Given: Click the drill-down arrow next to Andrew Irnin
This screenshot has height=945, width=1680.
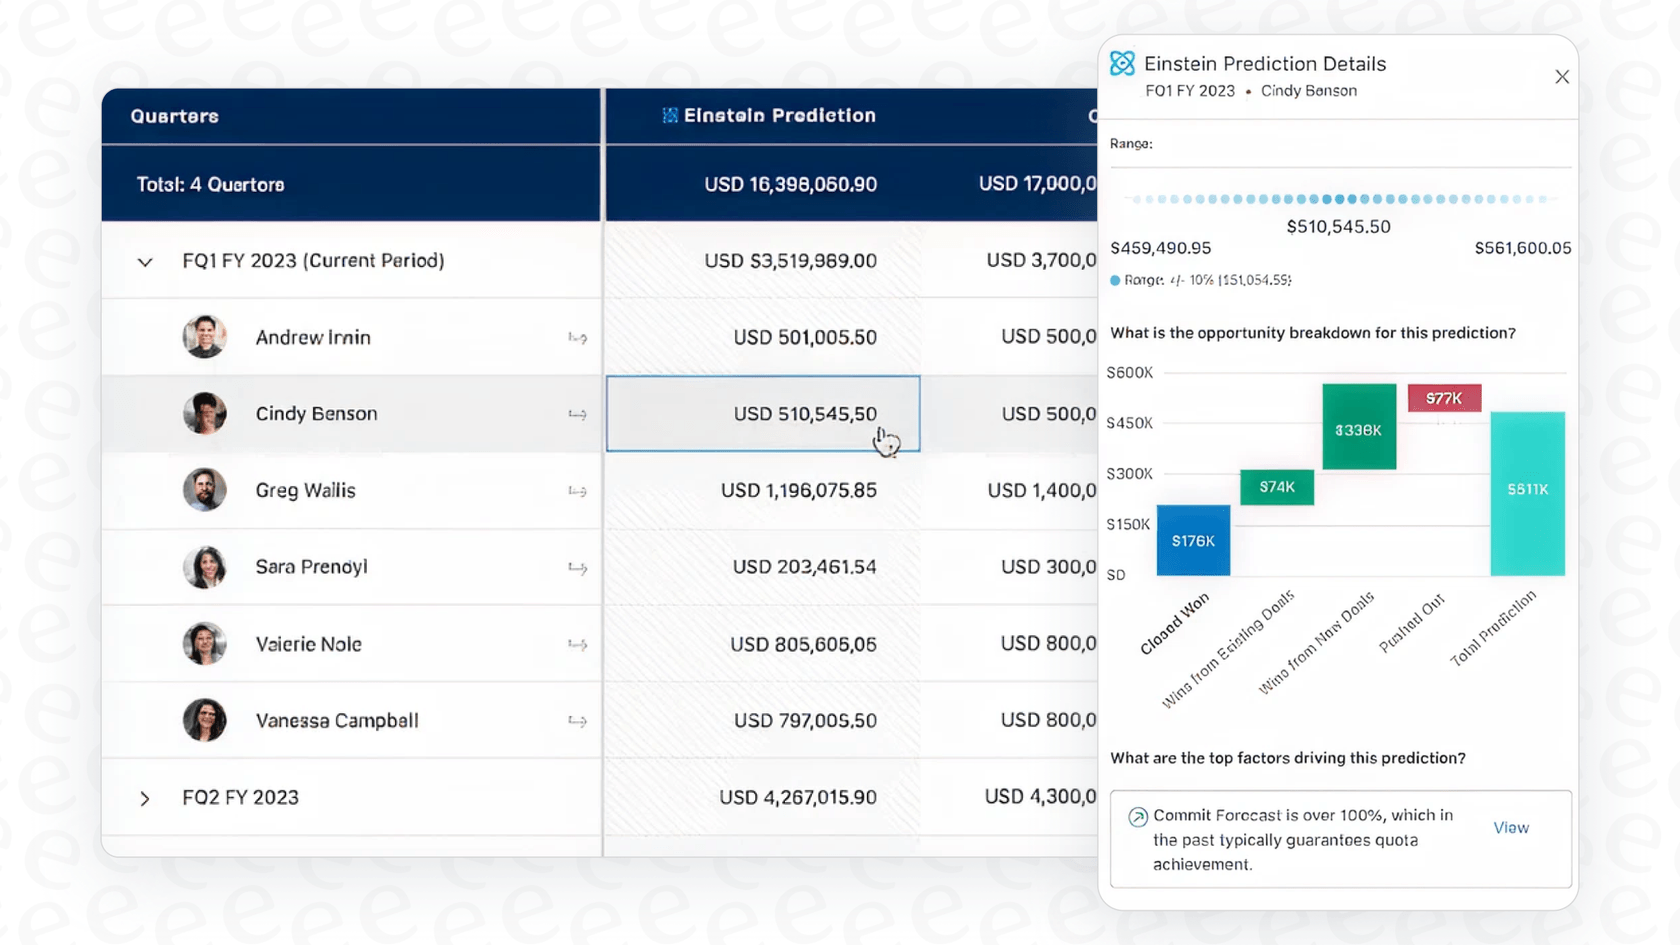Looking at the screenshot, I should tap(578, 338).
